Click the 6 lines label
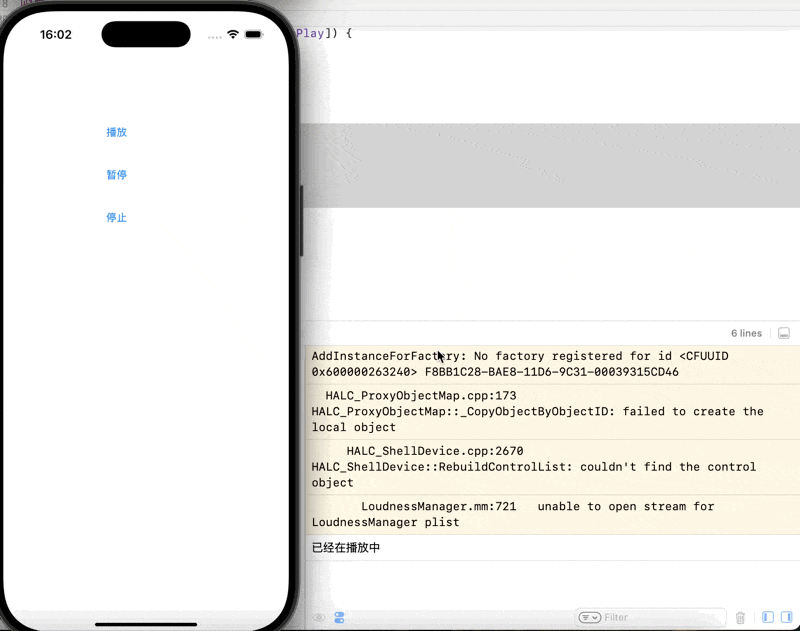This screenshot has height=631, width=800. tap(746, 333)
